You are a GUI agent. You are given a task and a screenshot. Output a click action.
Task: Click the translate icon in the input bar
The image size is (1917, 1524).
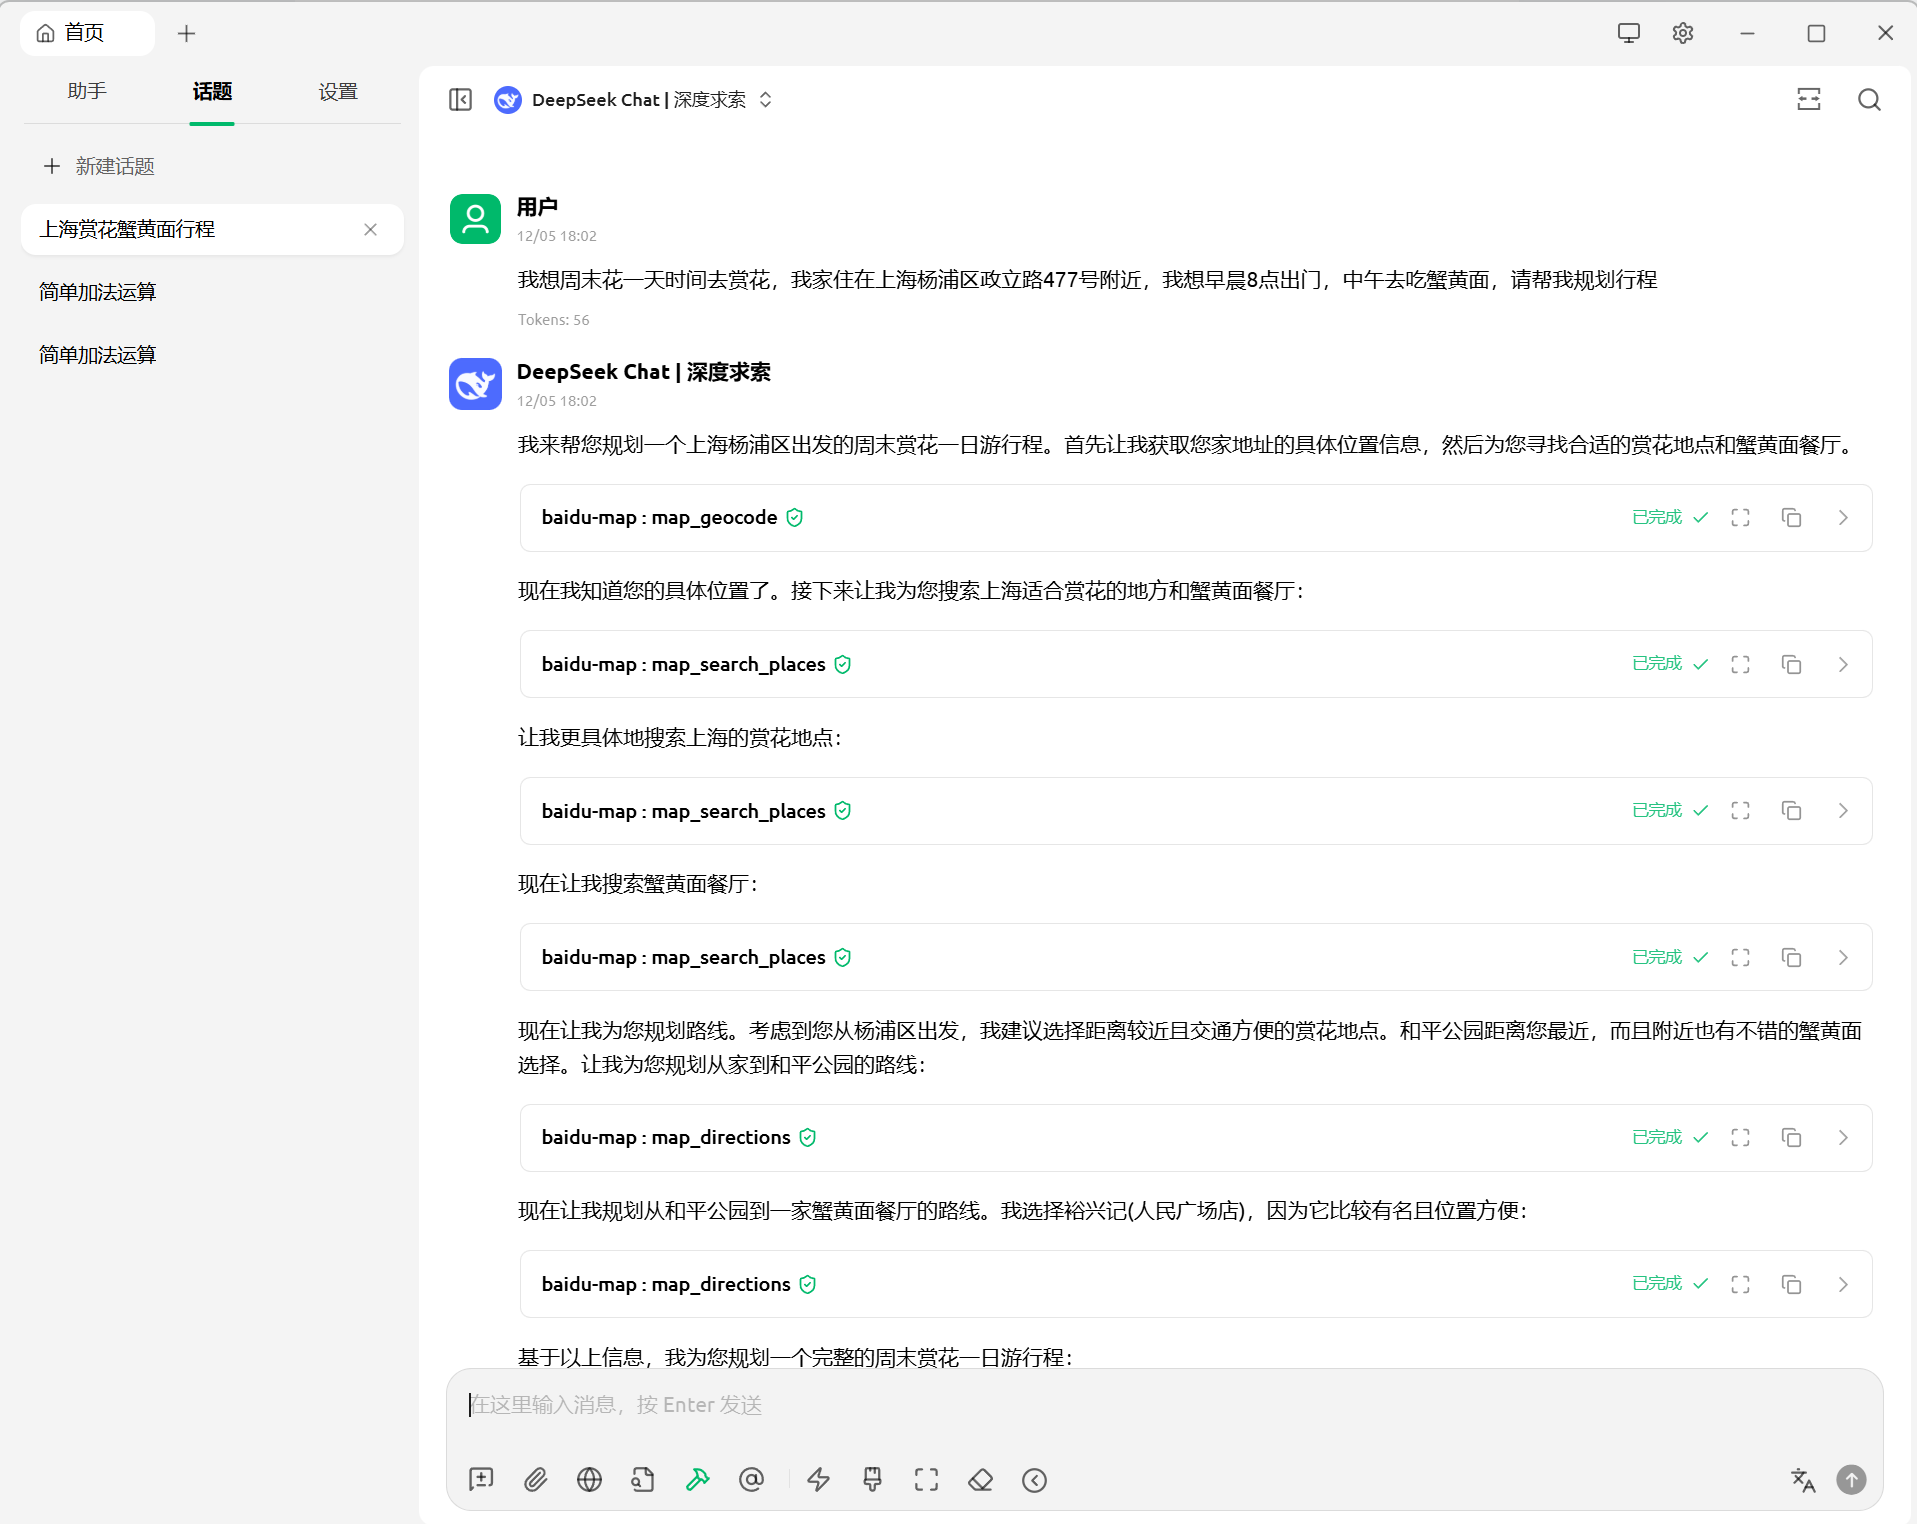pyautogui.click(x=1803, y=1480)
